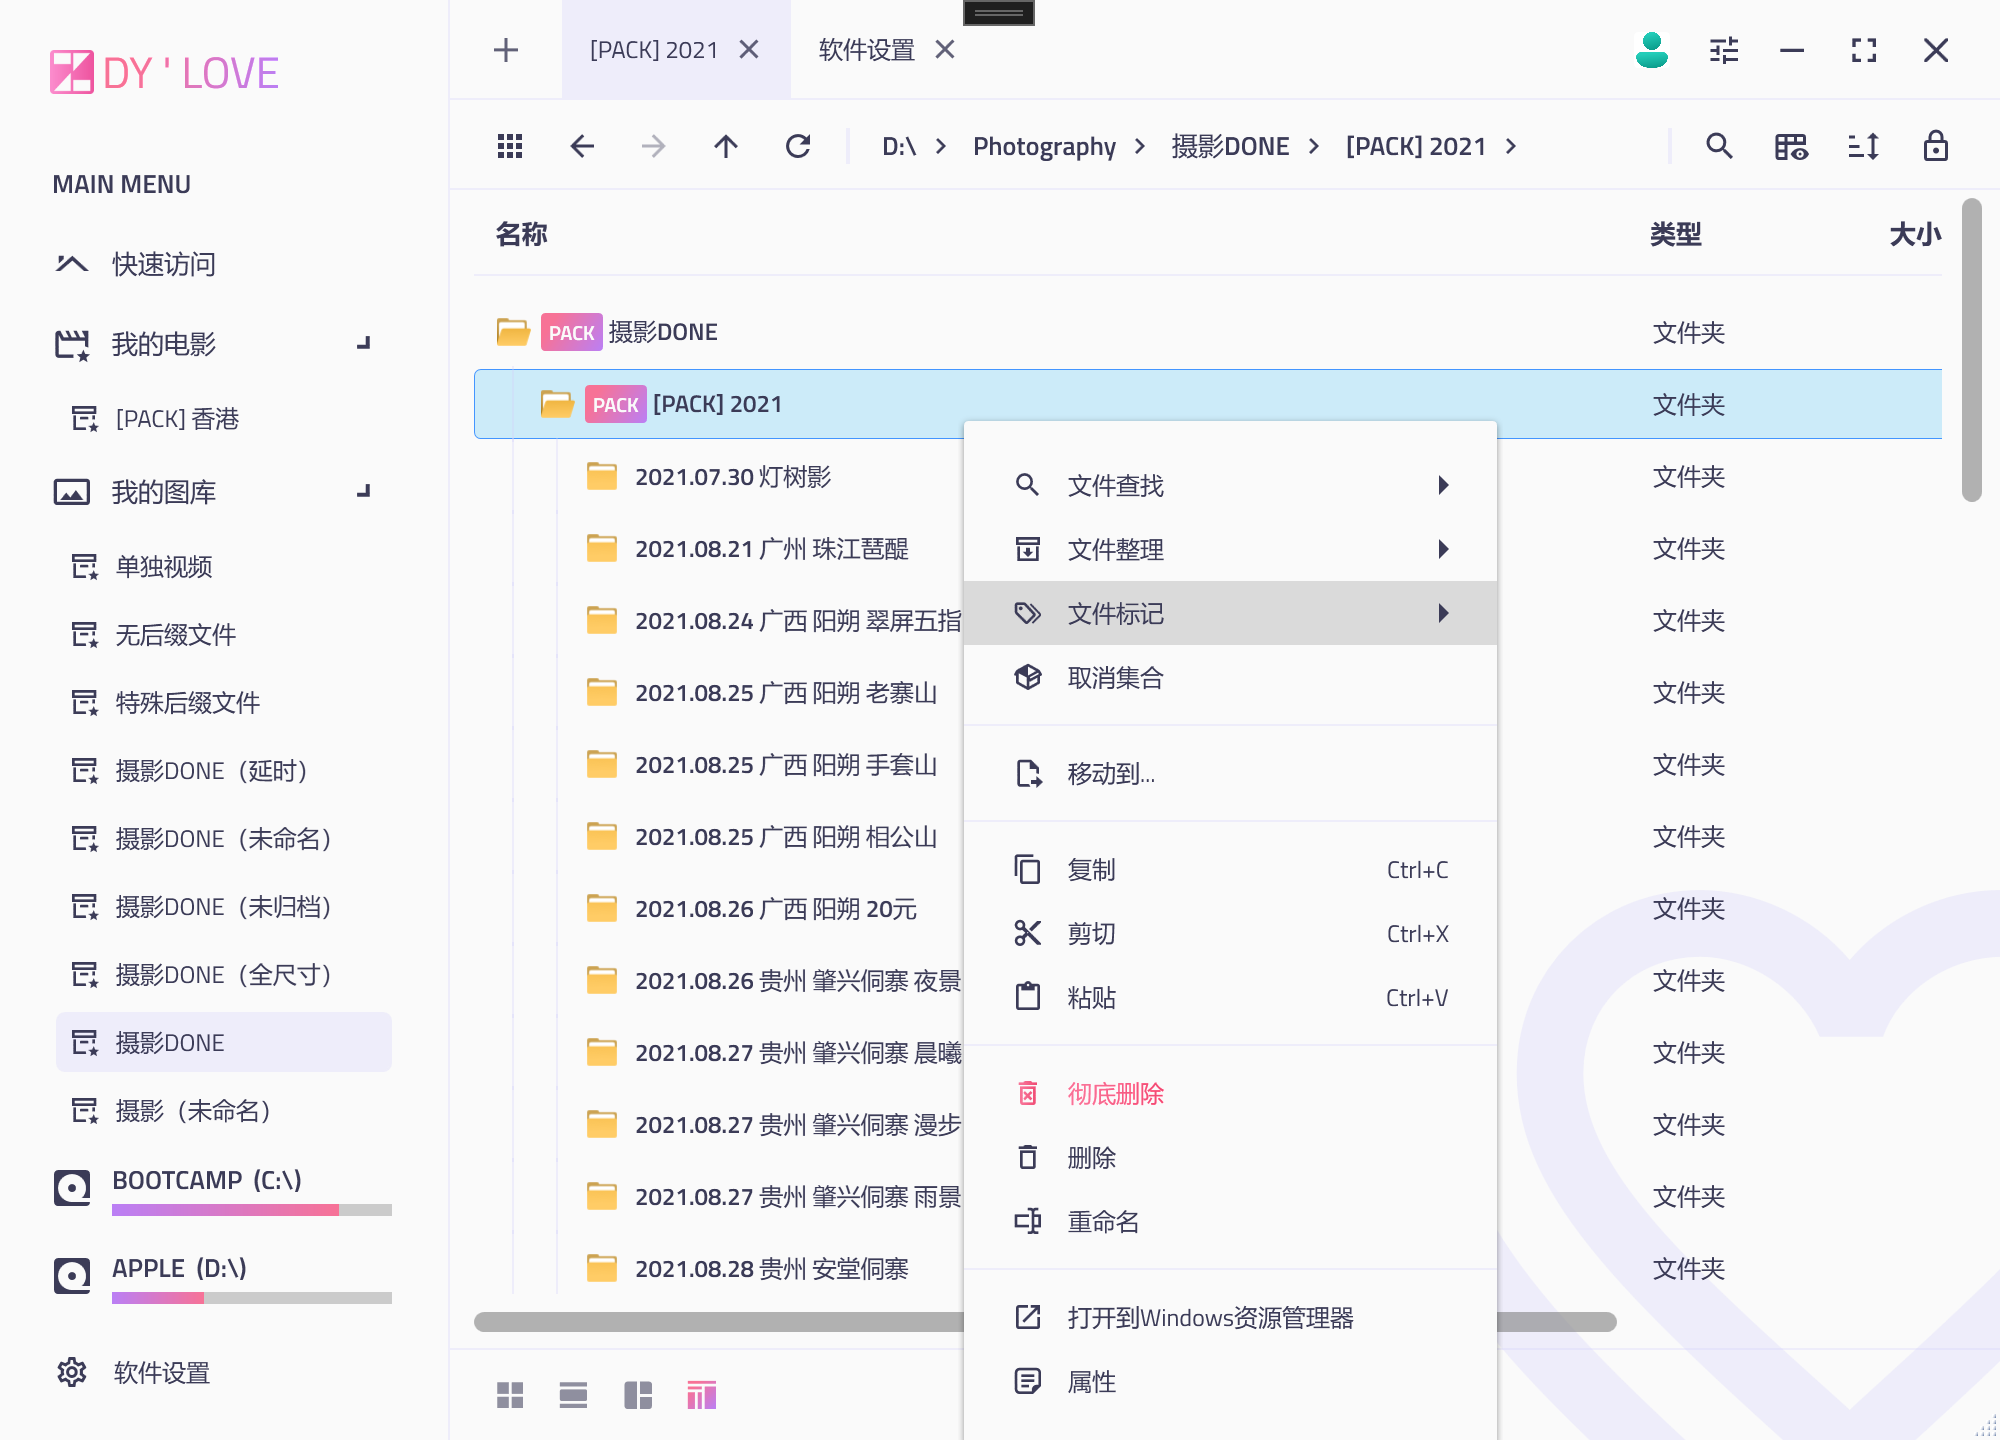Click the 我的电影 clapper icon
The height and width of the screenshot is (1440, 2000).
point(72,344)
